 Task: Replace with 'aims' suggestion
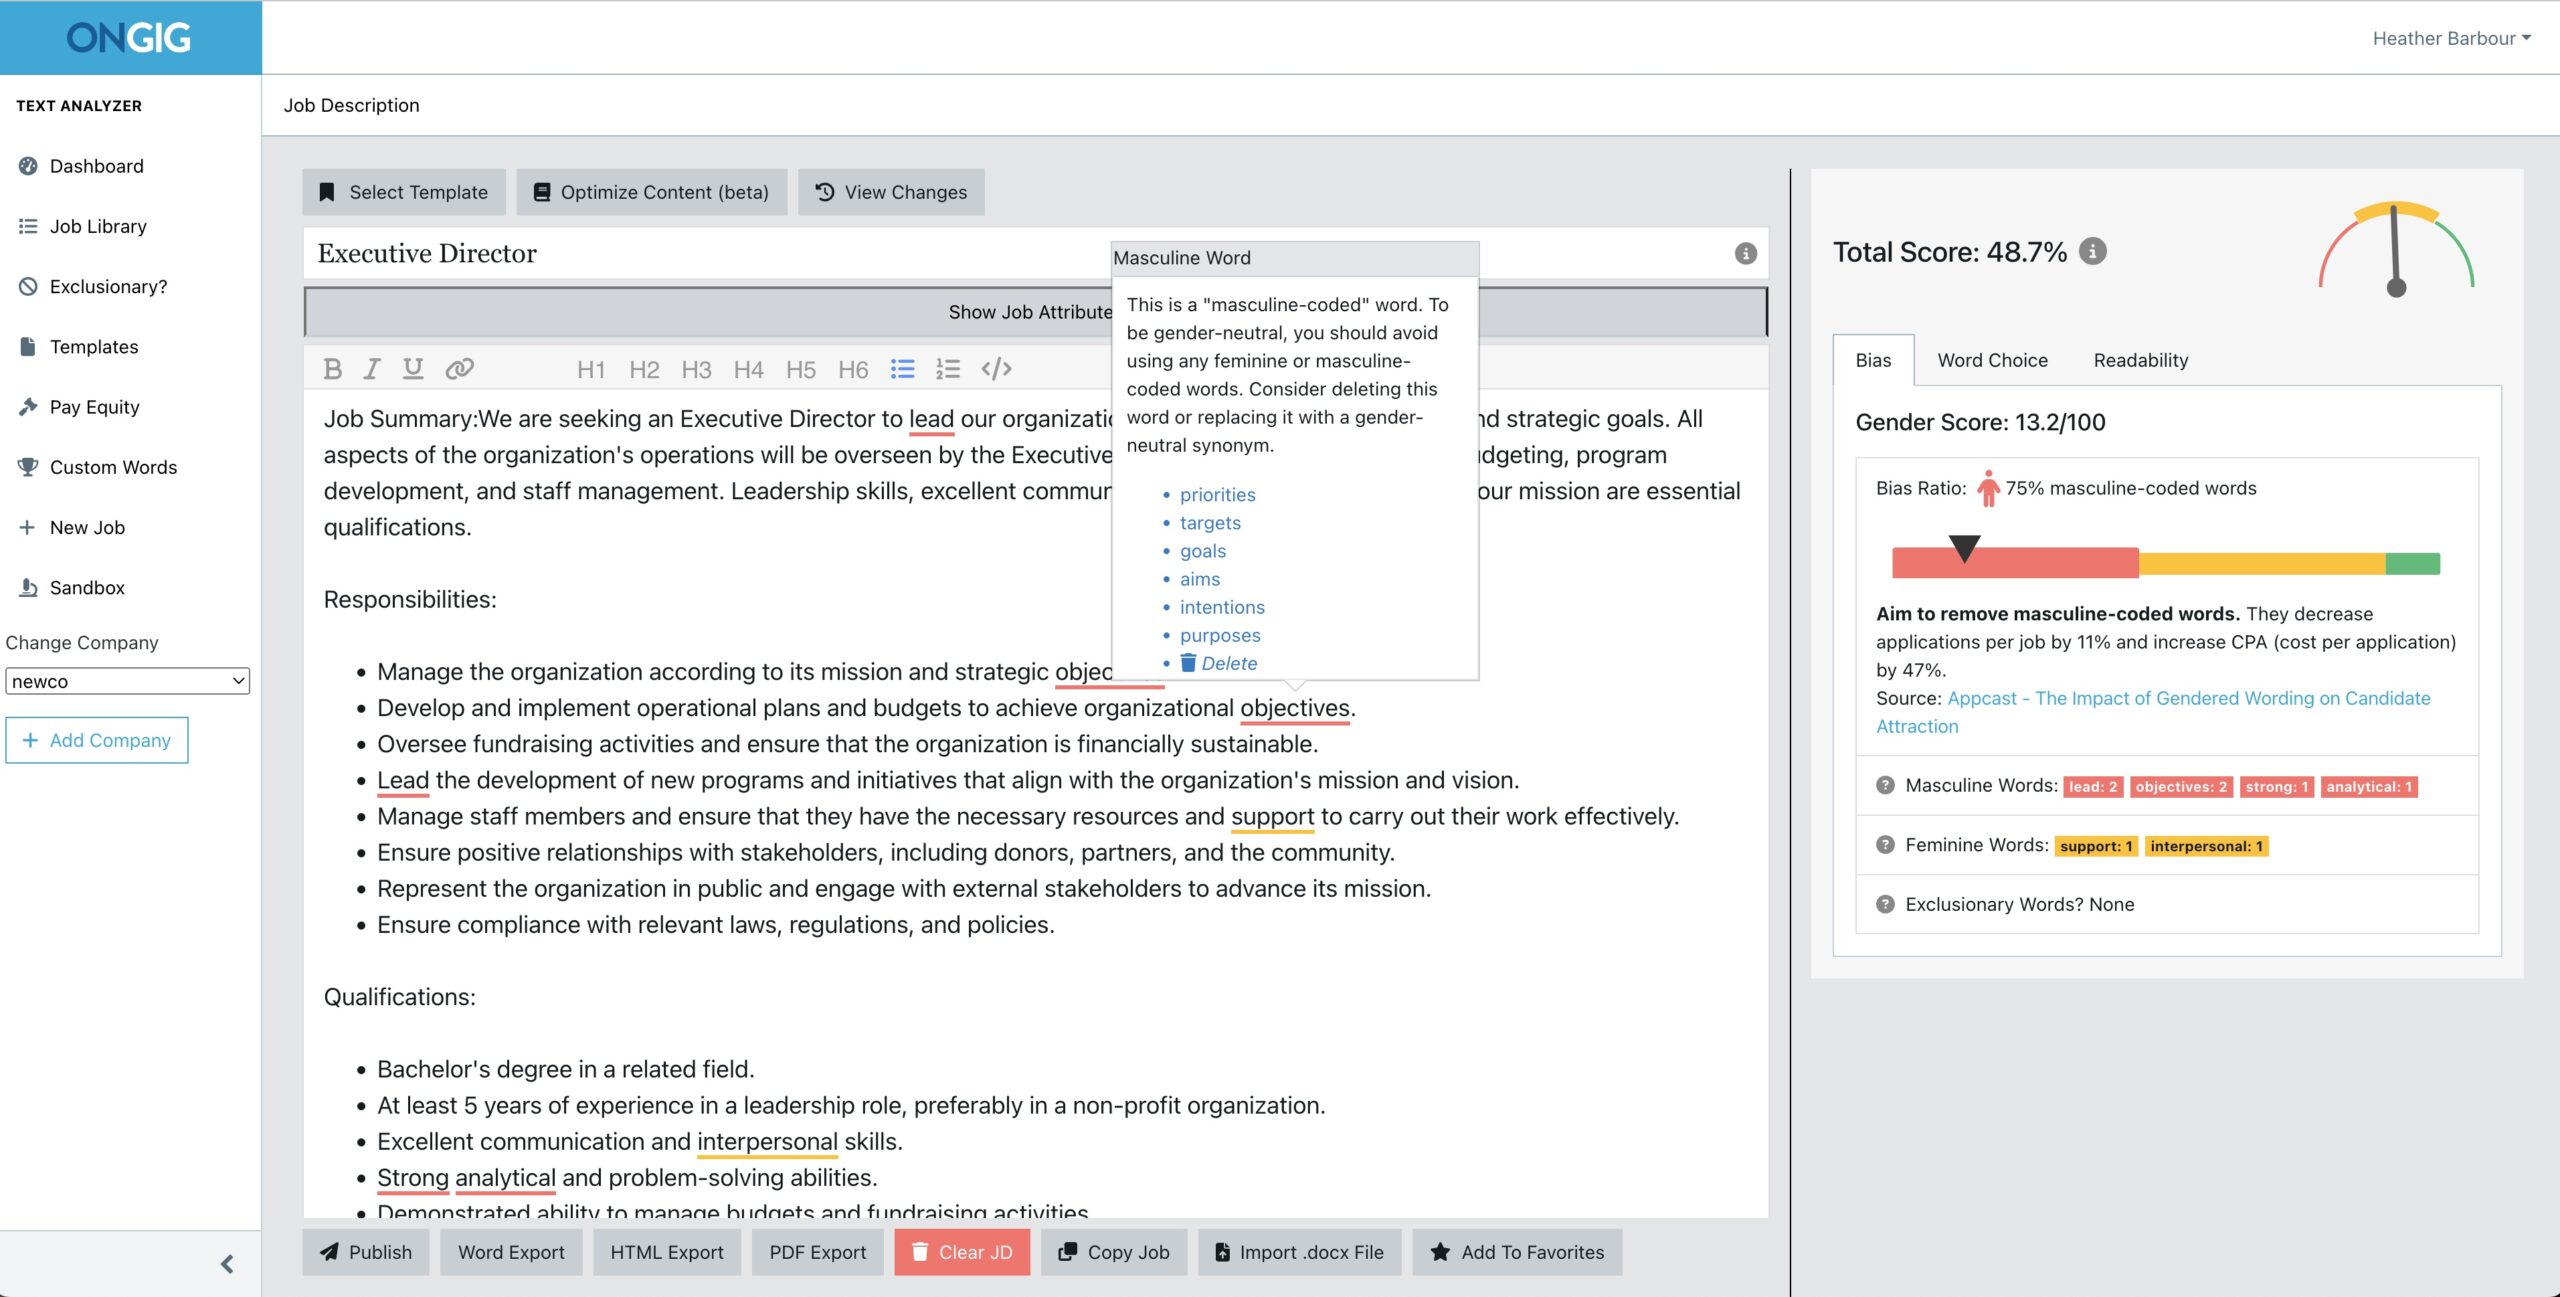point(1199,579)
